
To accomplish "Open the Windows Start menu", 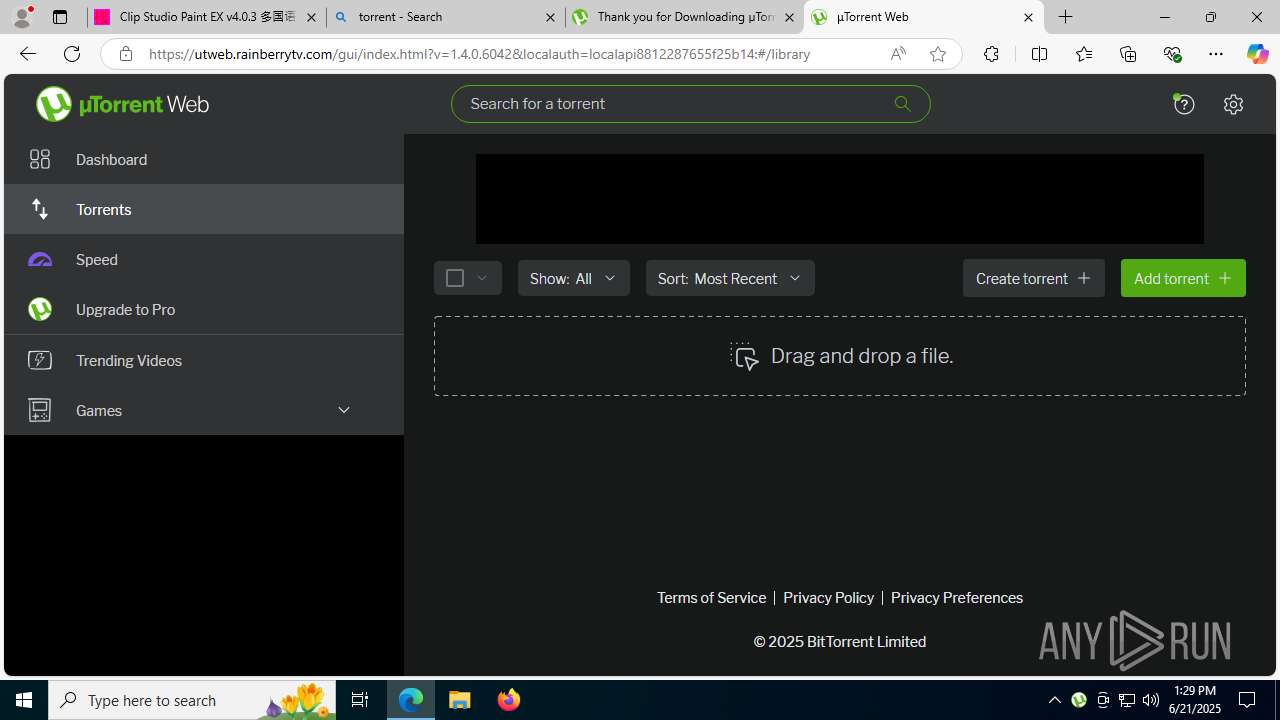I will pos(24,700).
